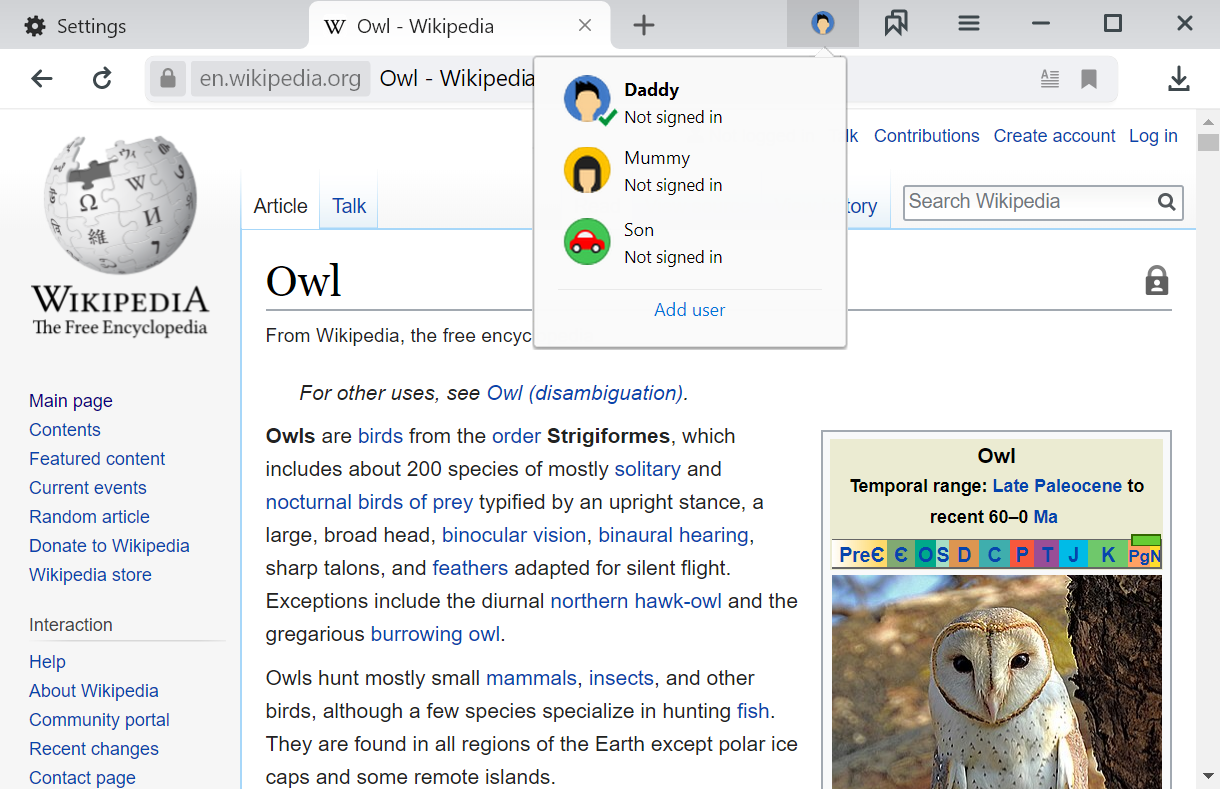This screenshot has height=789, width=1220.
Task: Click the en.wikipedia.org domain in address bar
Action: tap(280, 78)
